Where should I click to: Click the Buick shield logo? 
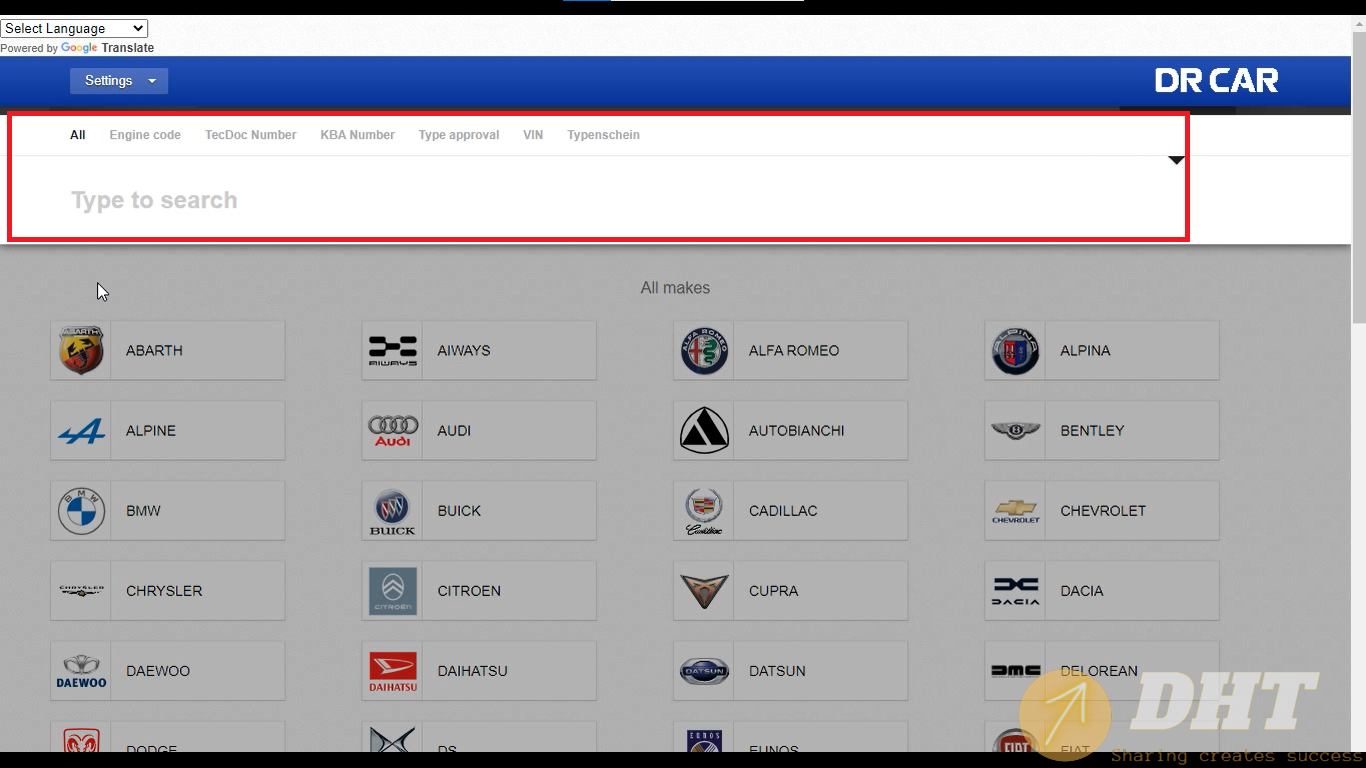[393, 512]
